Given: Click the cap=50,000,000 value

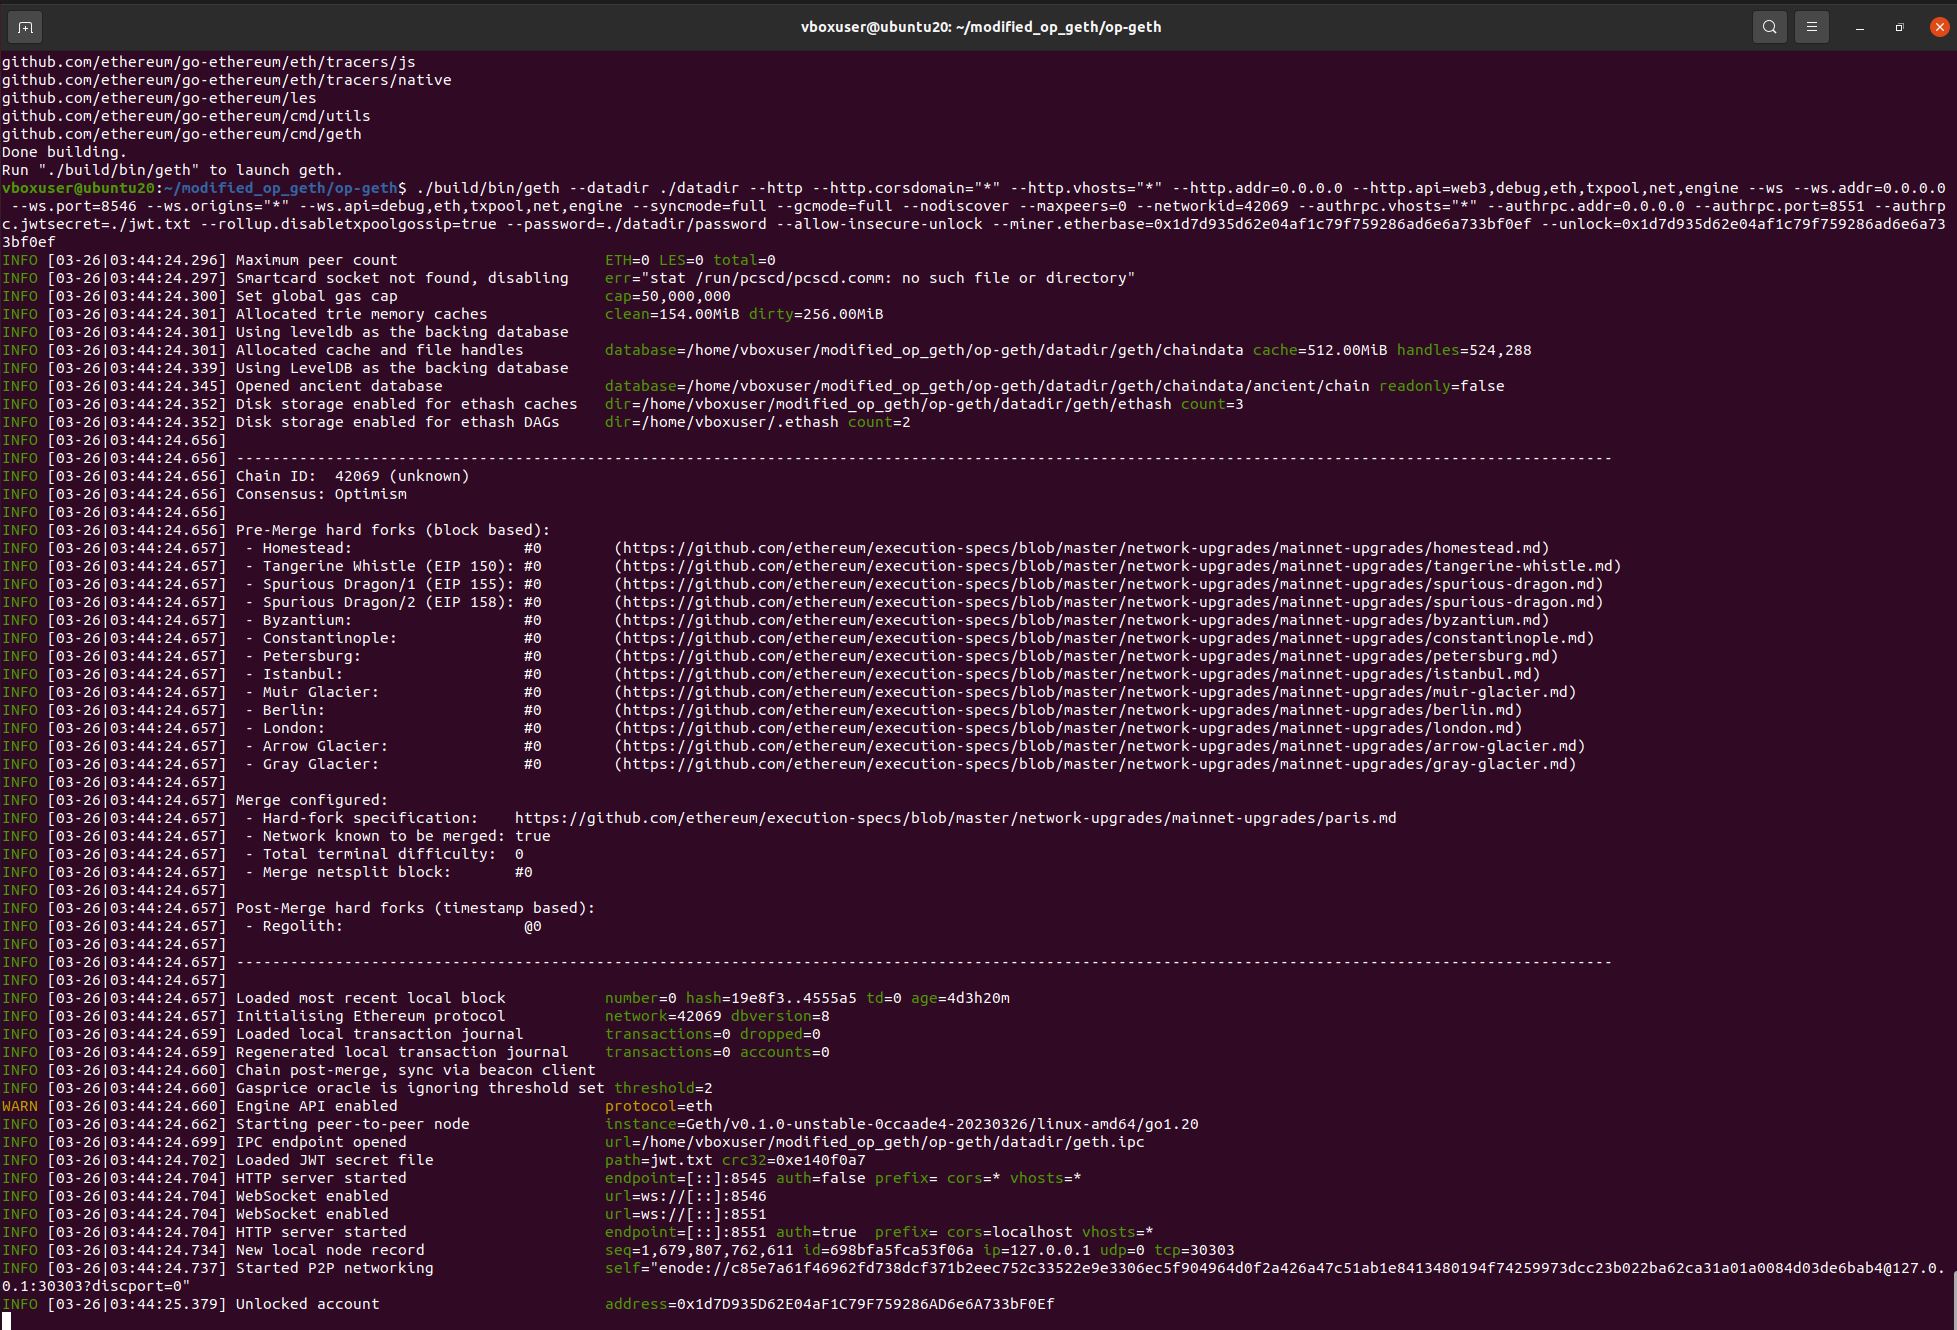Looking at the screenshot, I should click(x=667, y=296).
